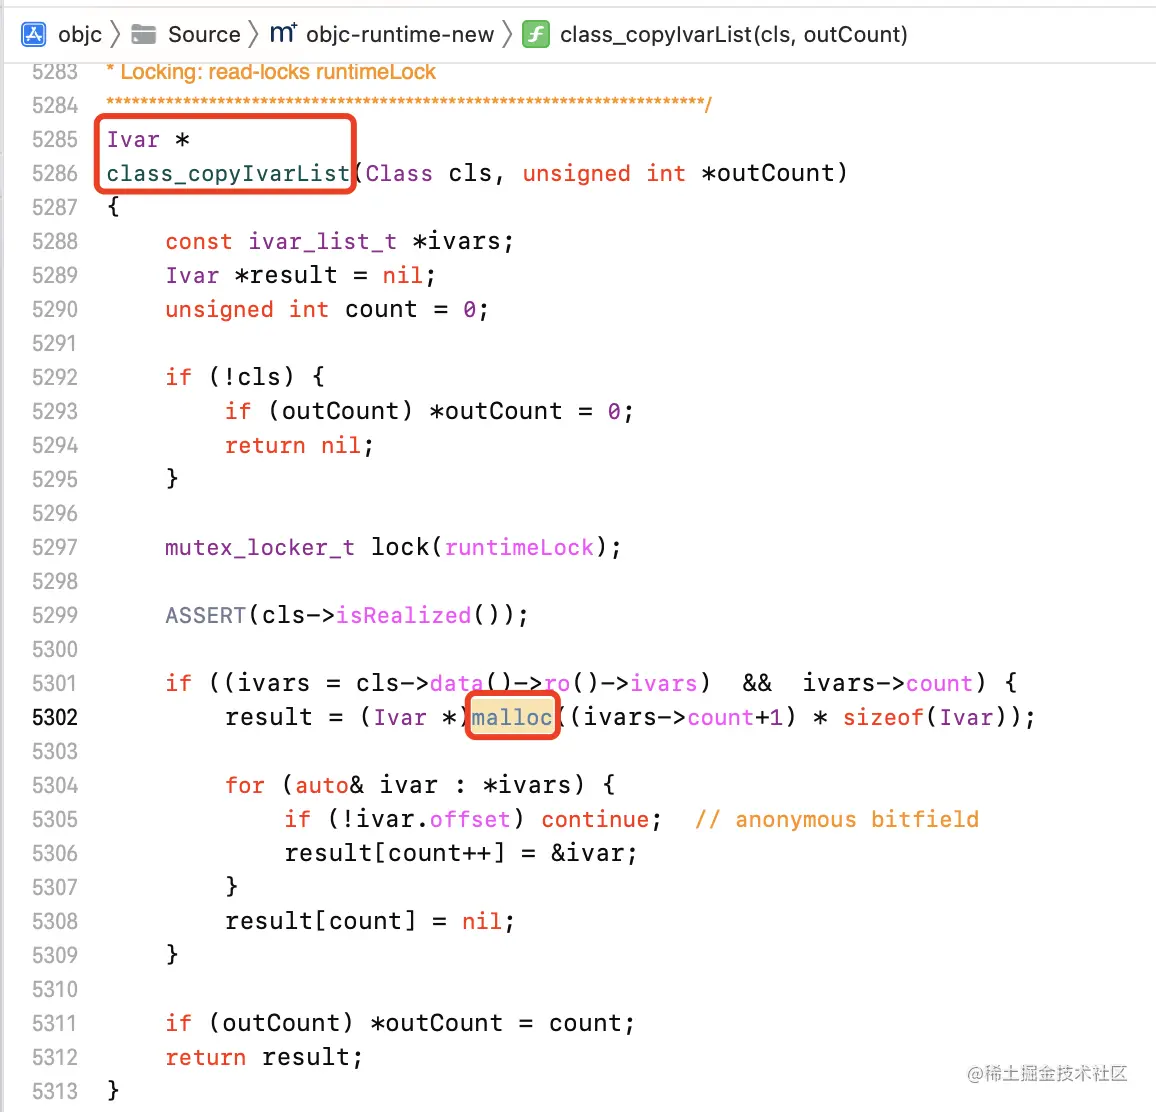
Task: Expand chevron after objc-runtime-new breadcrumb
Action: (x=507, y=34)
